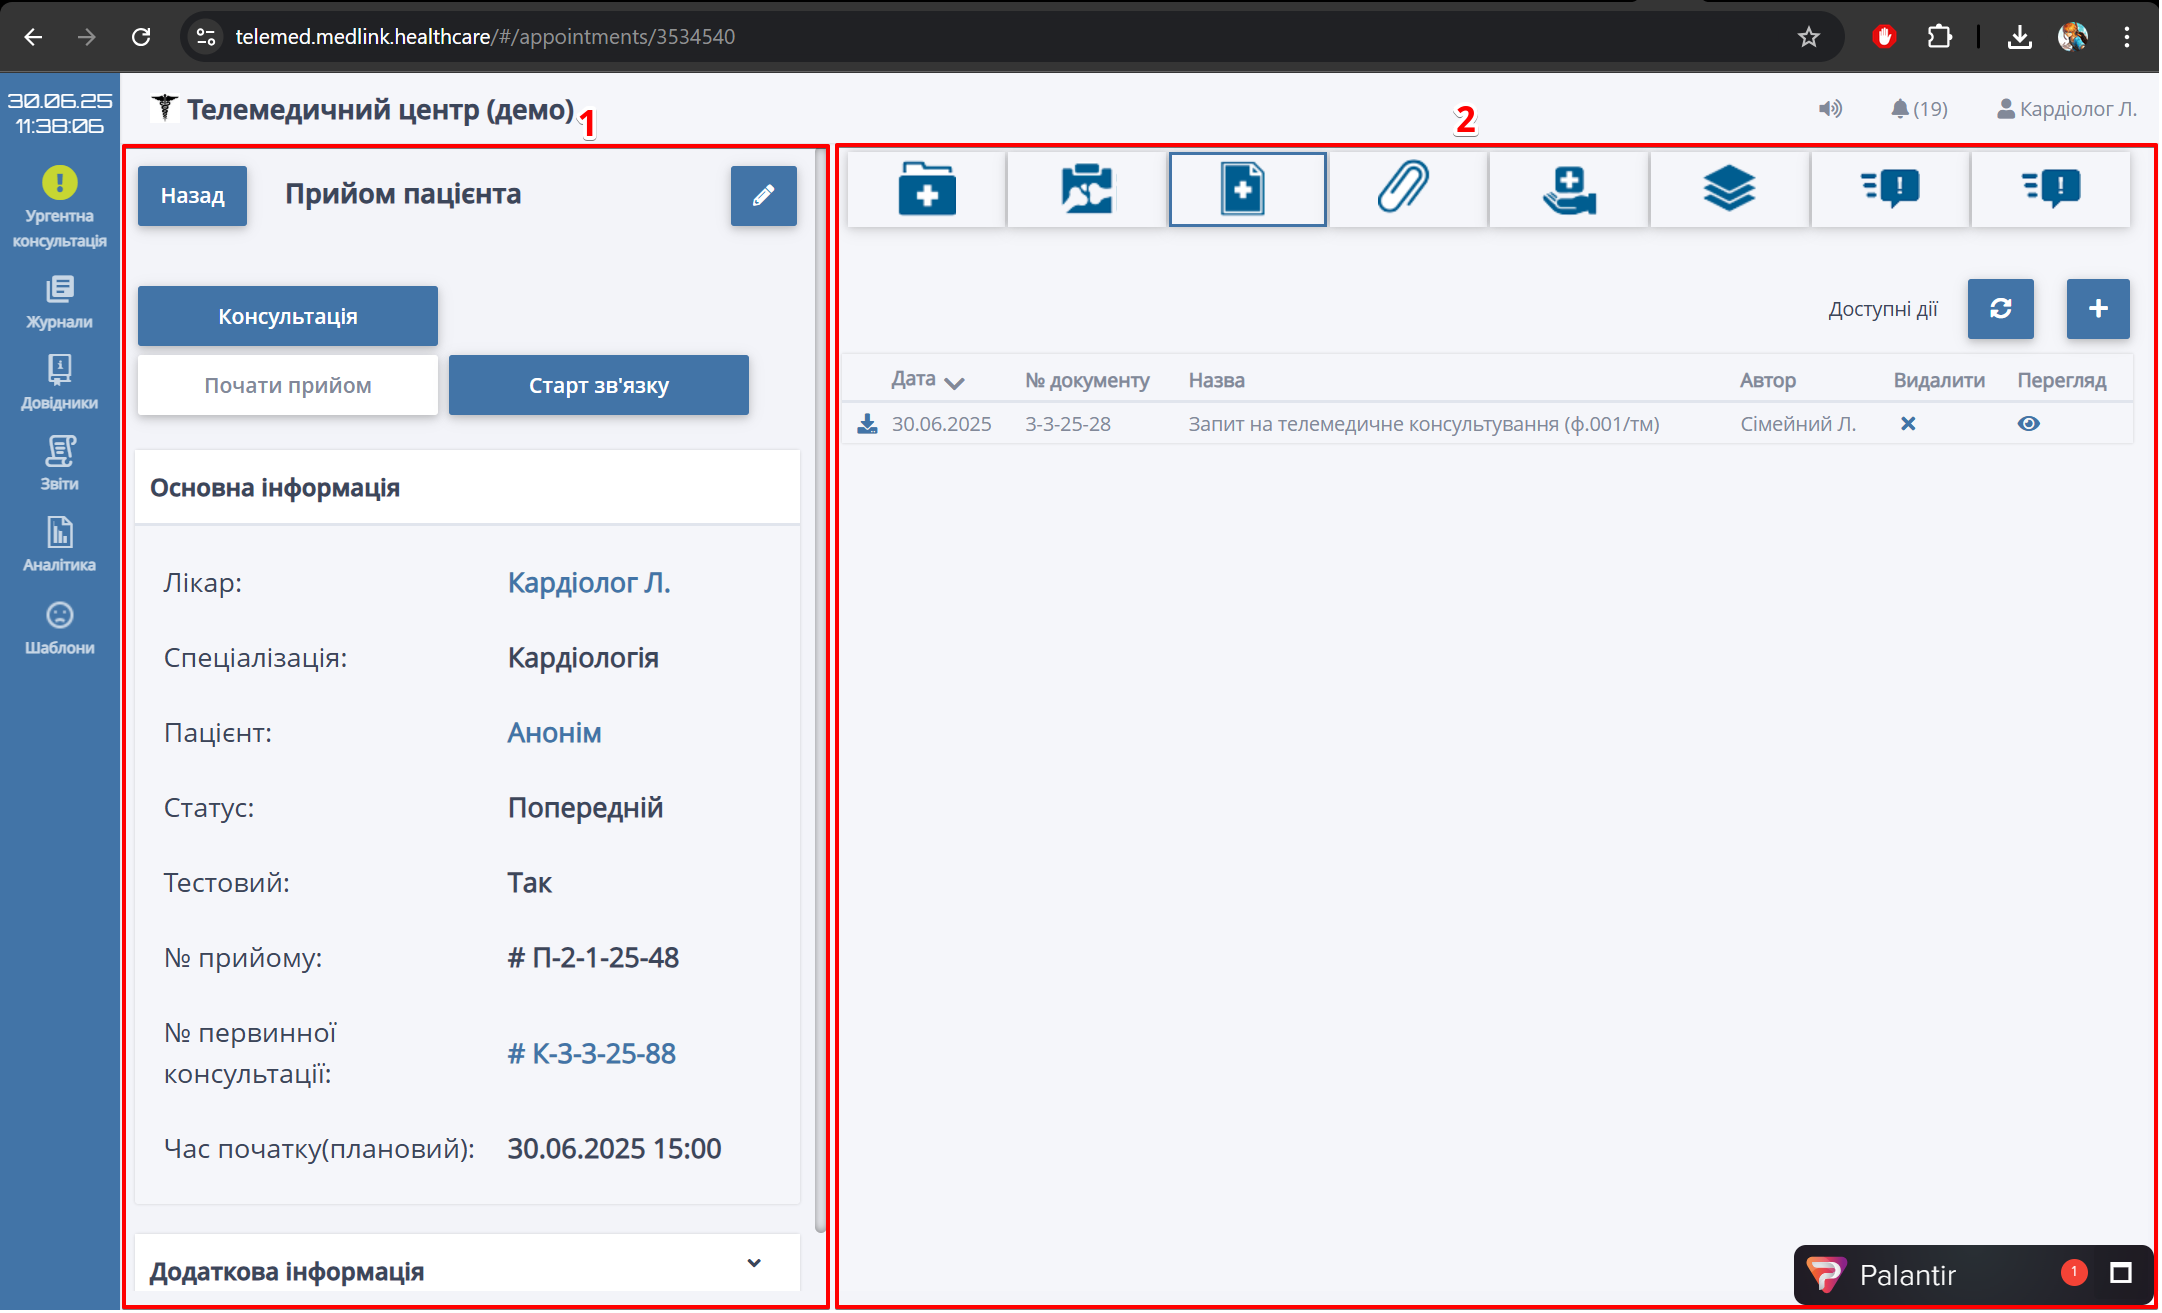Open the Анонім patient link
This screenshot has height=1313, width=2162.
pyautogui.click(x=554, y=733)
